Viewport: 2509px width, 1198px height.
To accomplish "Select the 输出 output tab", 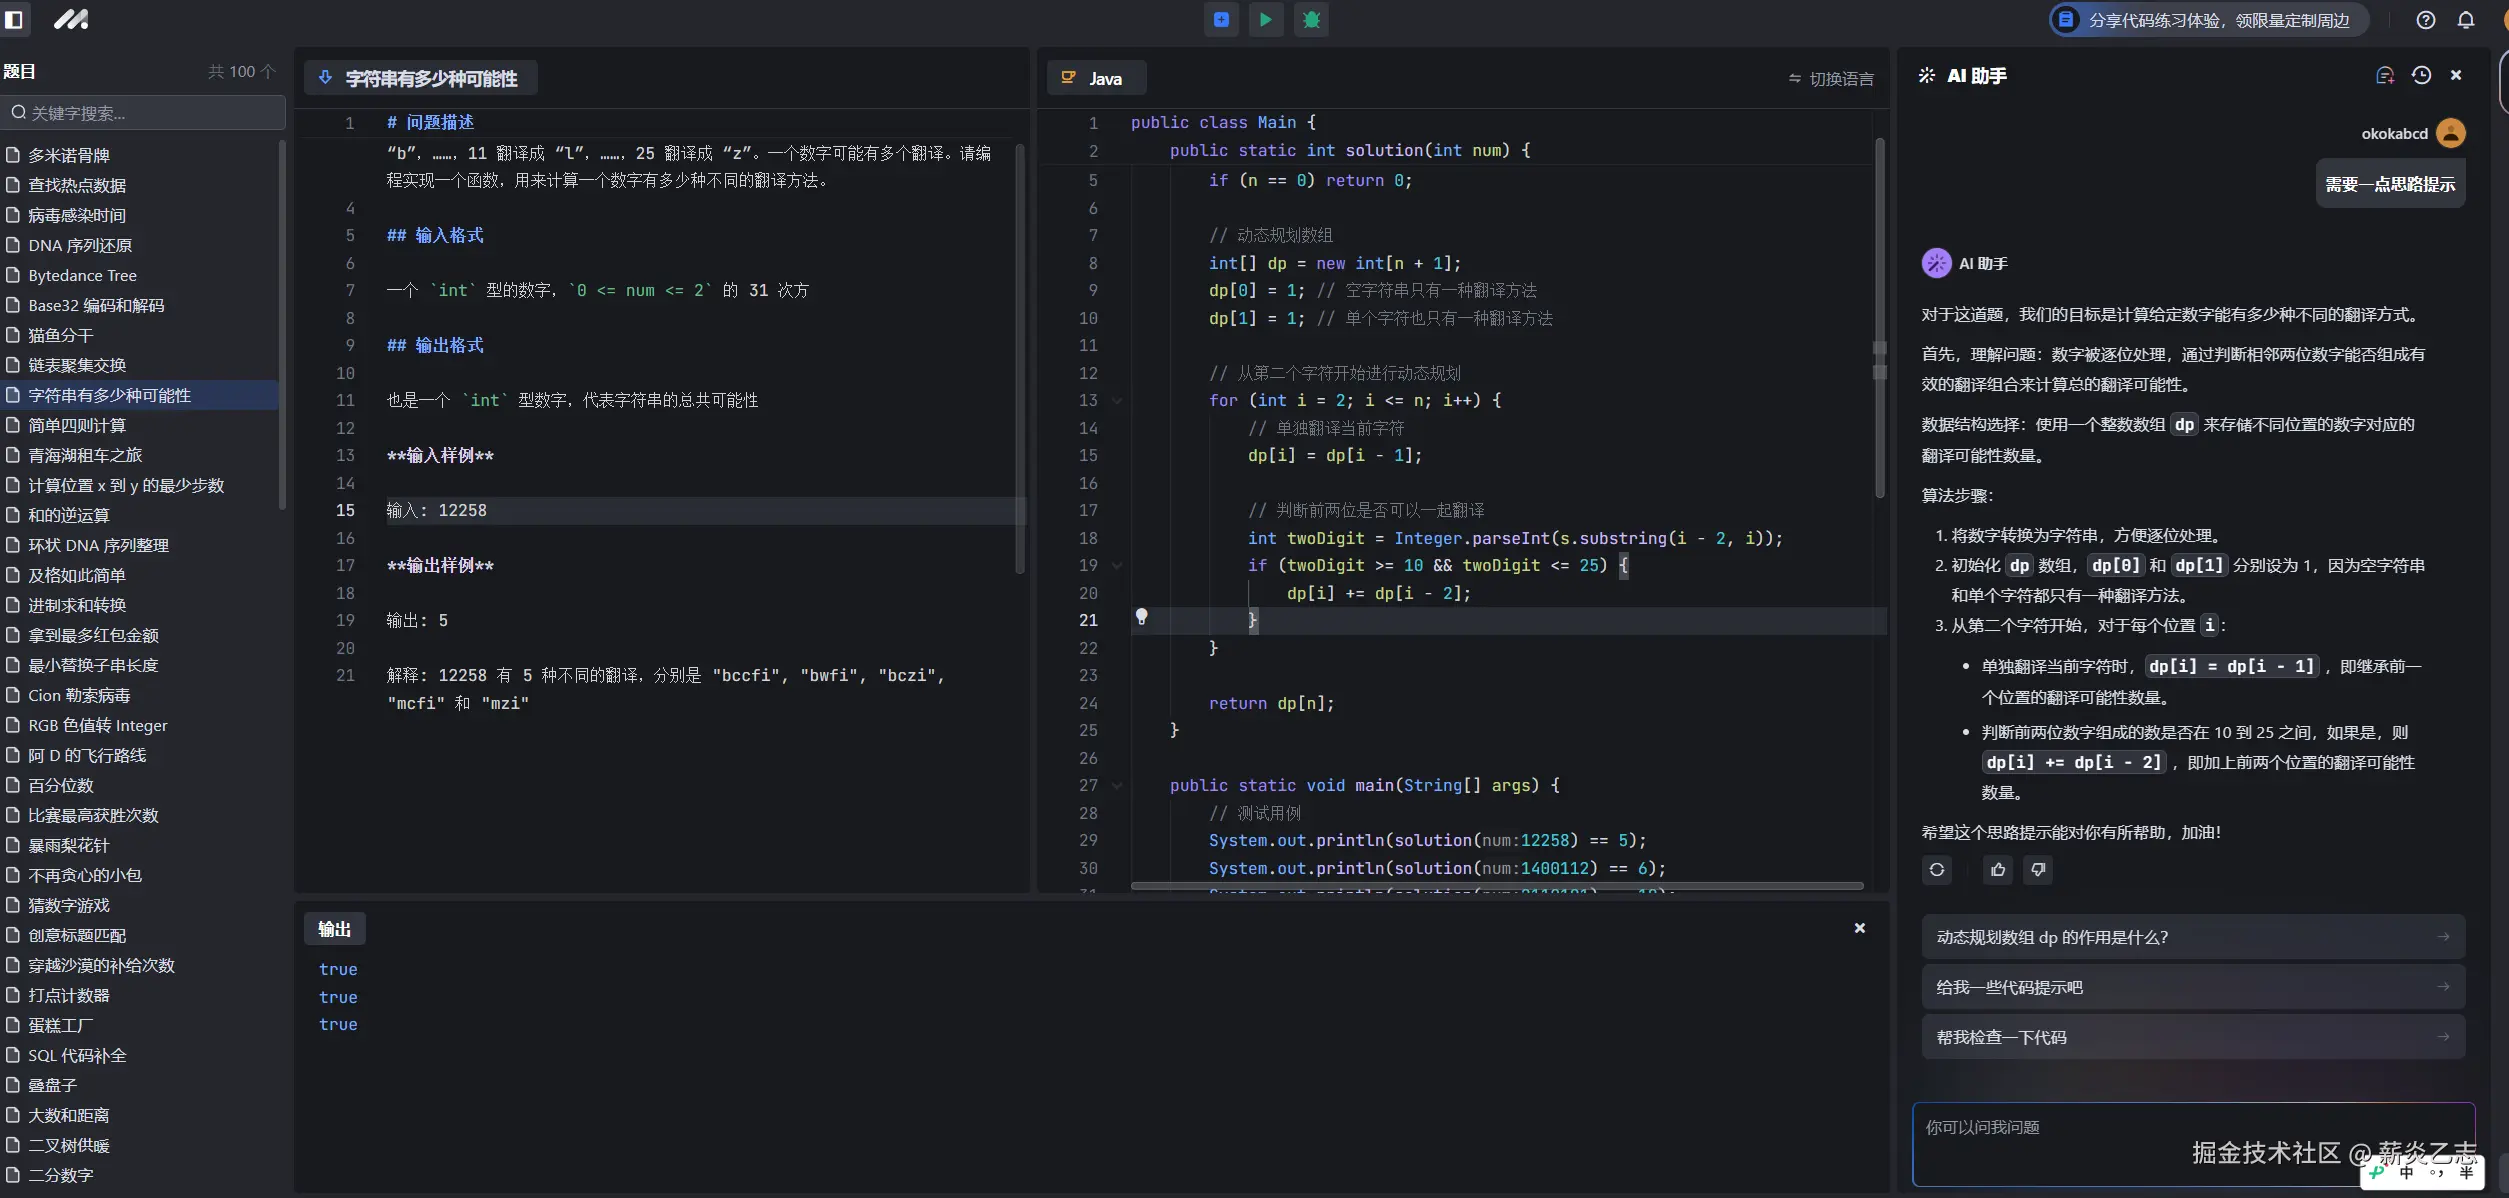I will click(x=334, y=929).
